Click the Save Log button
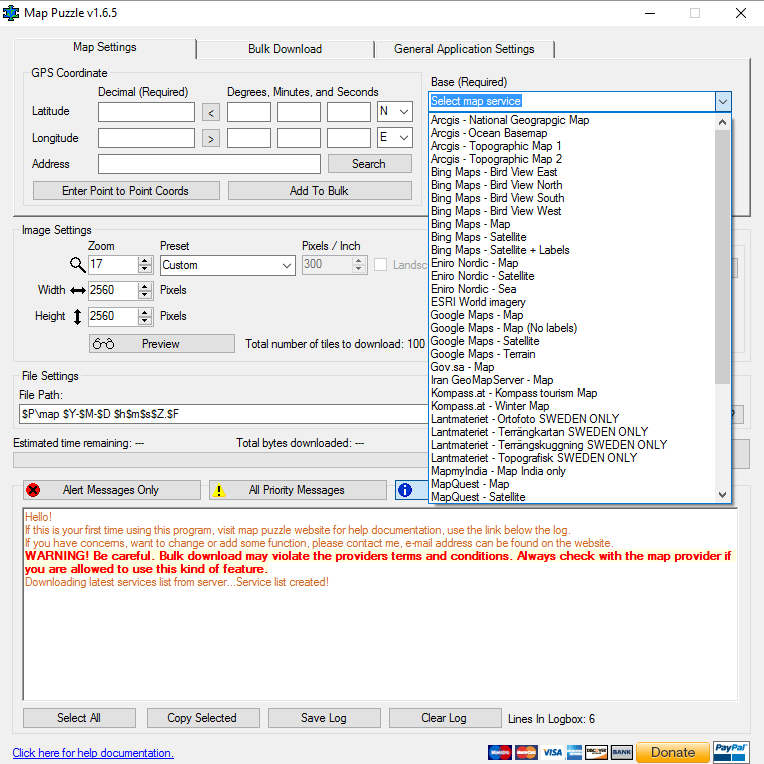The height and width of the screenshot is (764, 764). [324, 718]
